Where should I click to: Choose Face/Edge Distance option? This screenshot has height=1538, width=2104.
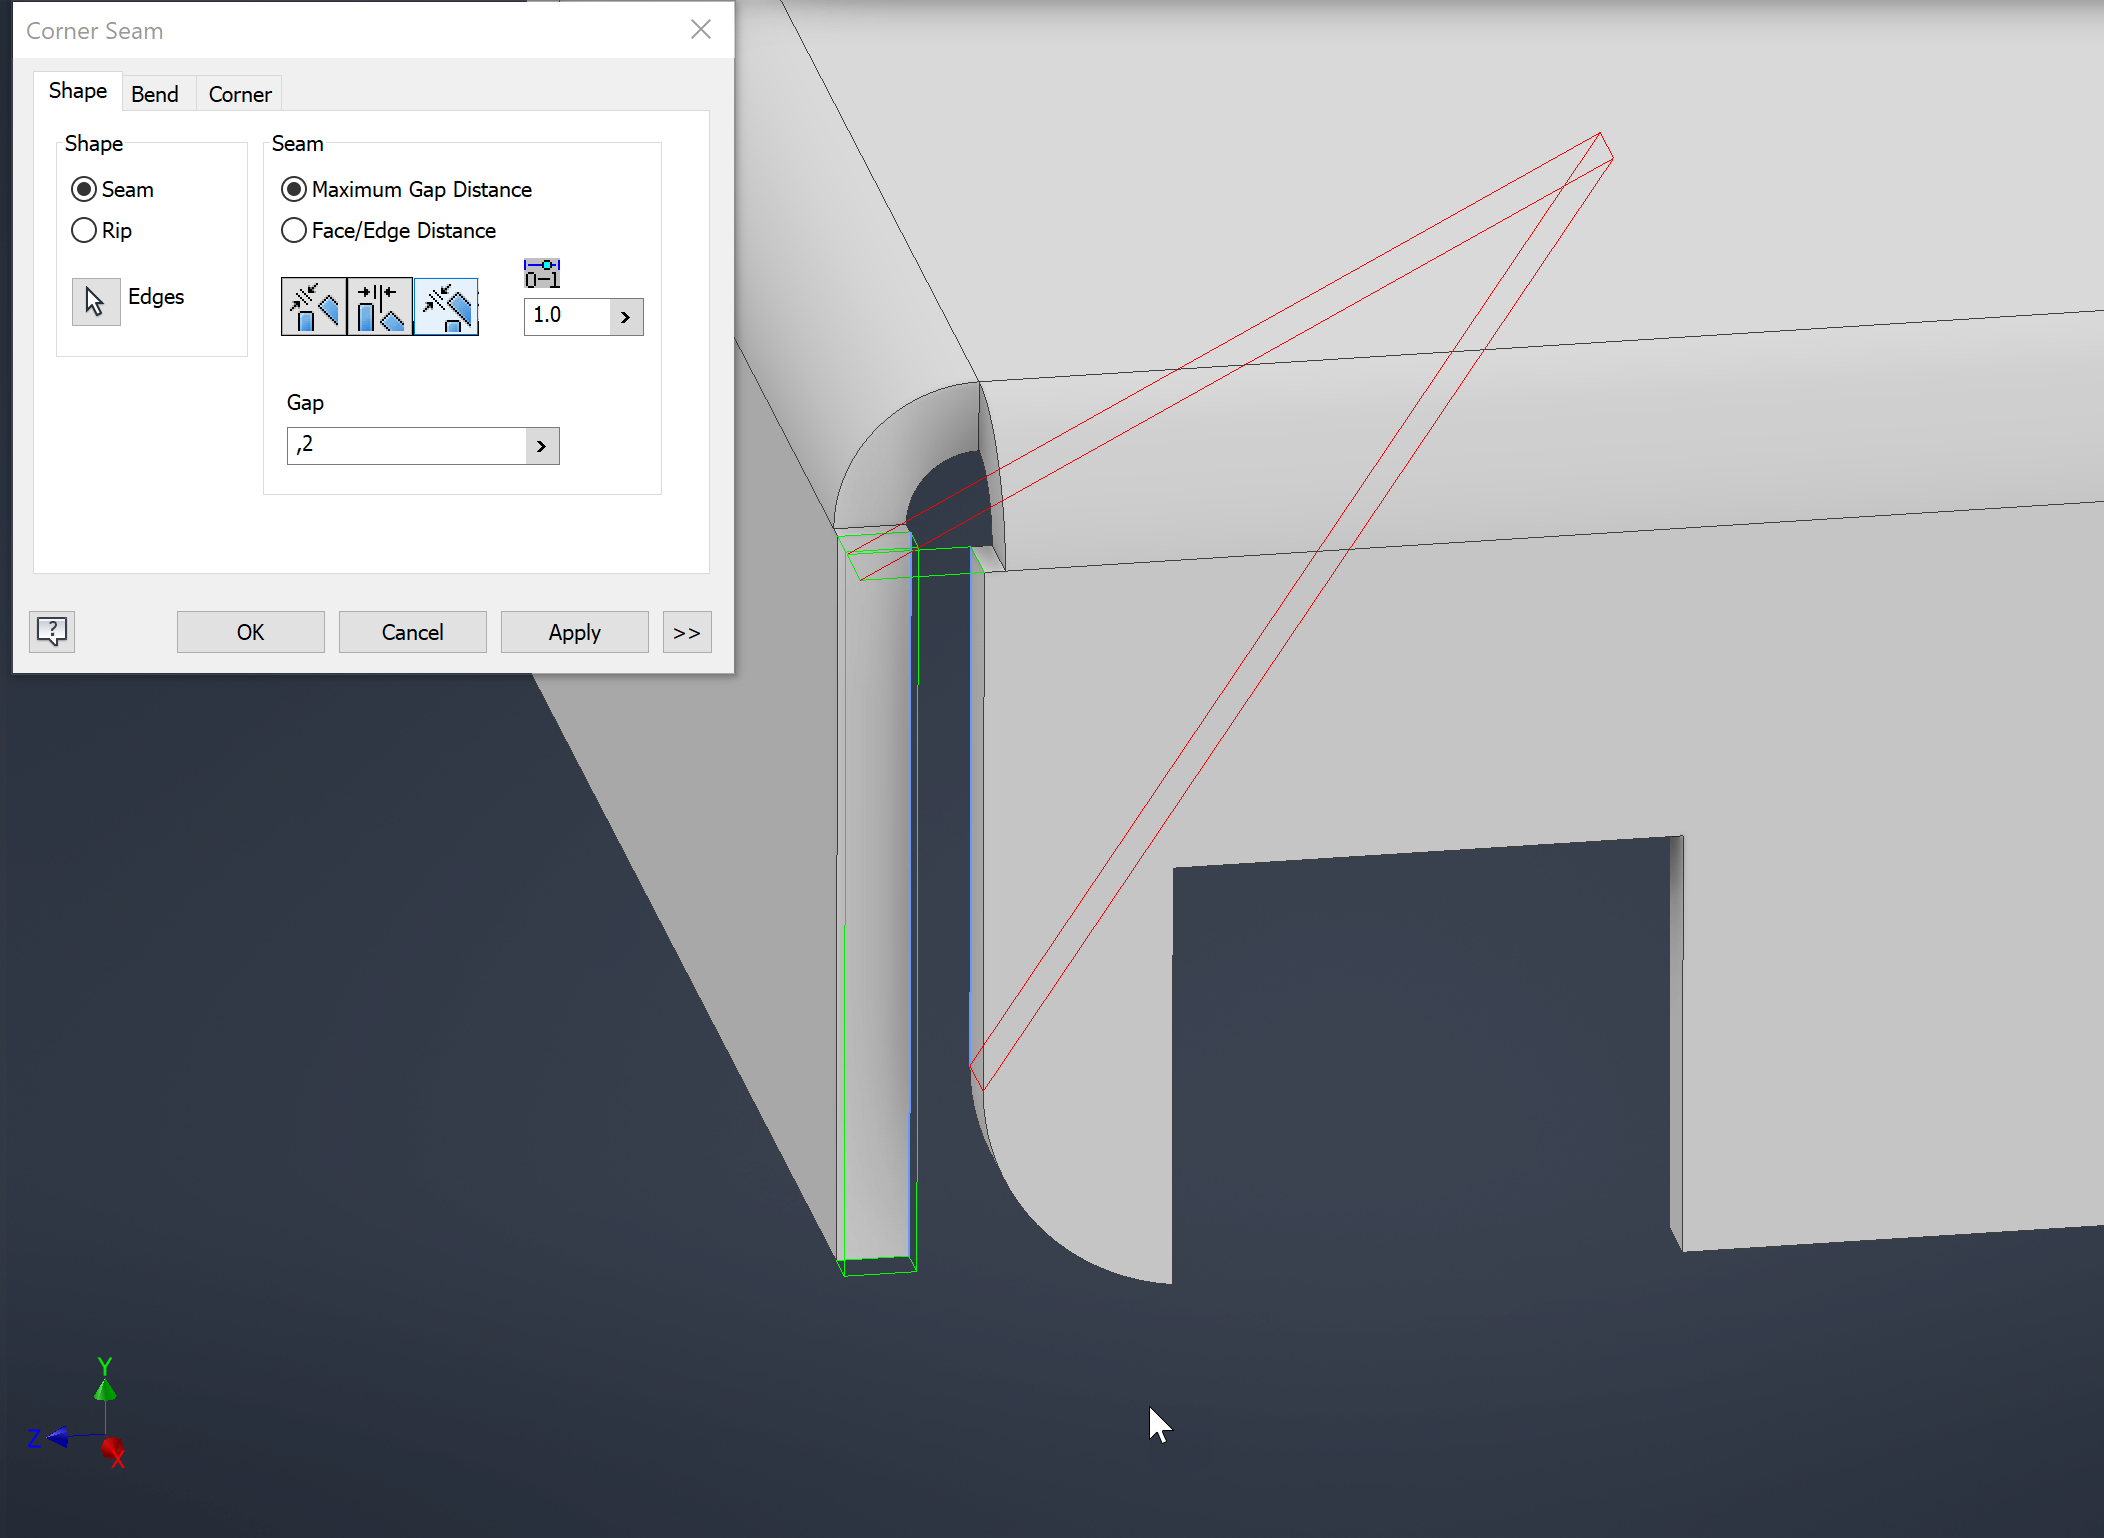coord(294,231)
